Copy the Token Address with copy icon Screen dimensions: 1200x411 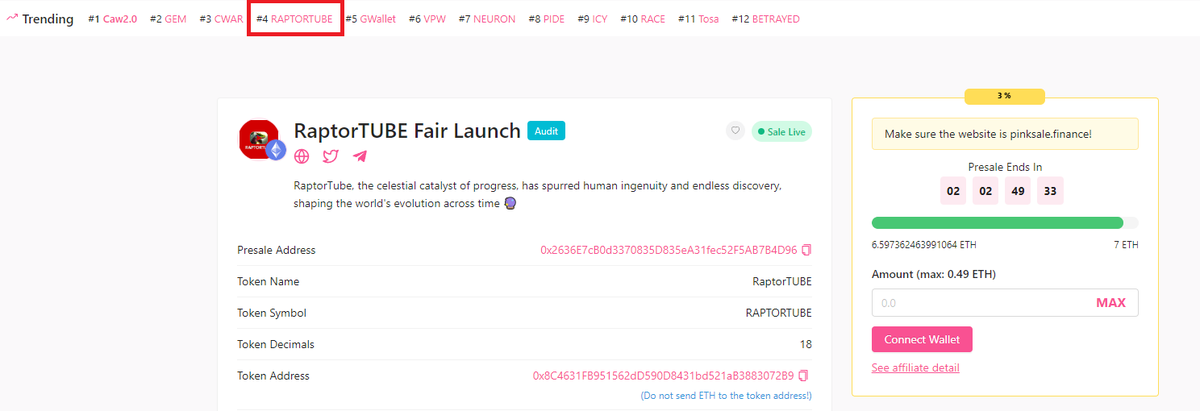click(803, 376)
